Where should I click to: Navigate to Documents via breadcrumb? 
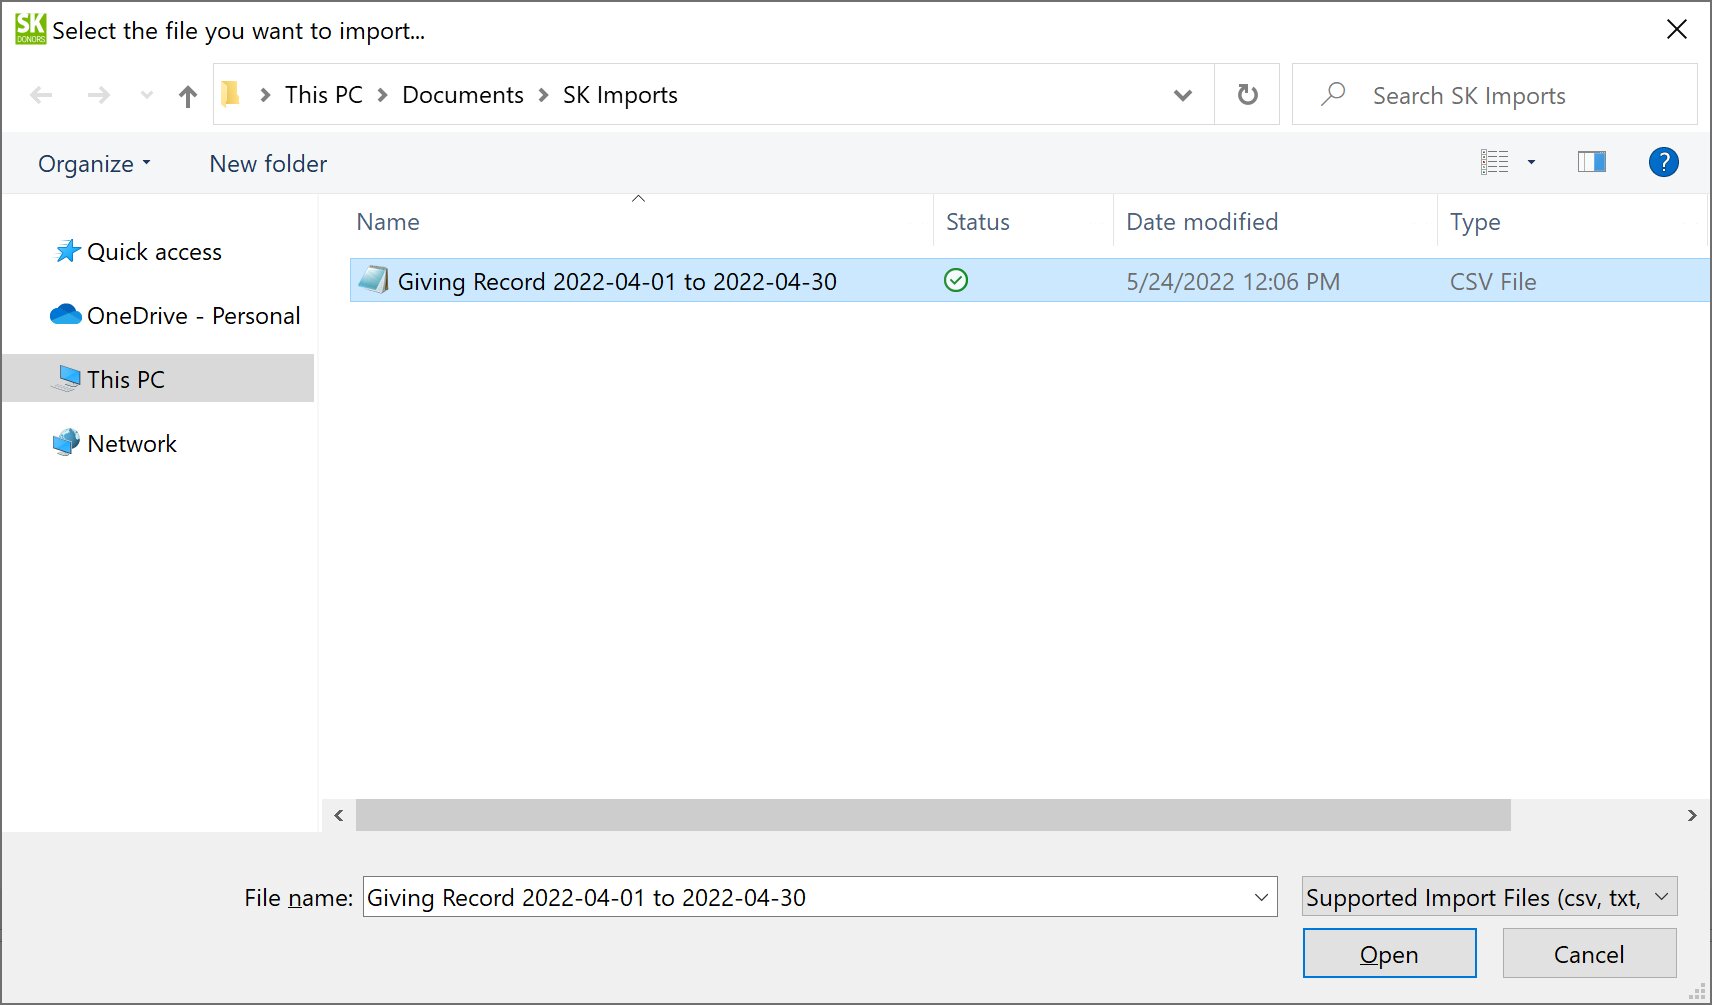(x=462, y=94)
